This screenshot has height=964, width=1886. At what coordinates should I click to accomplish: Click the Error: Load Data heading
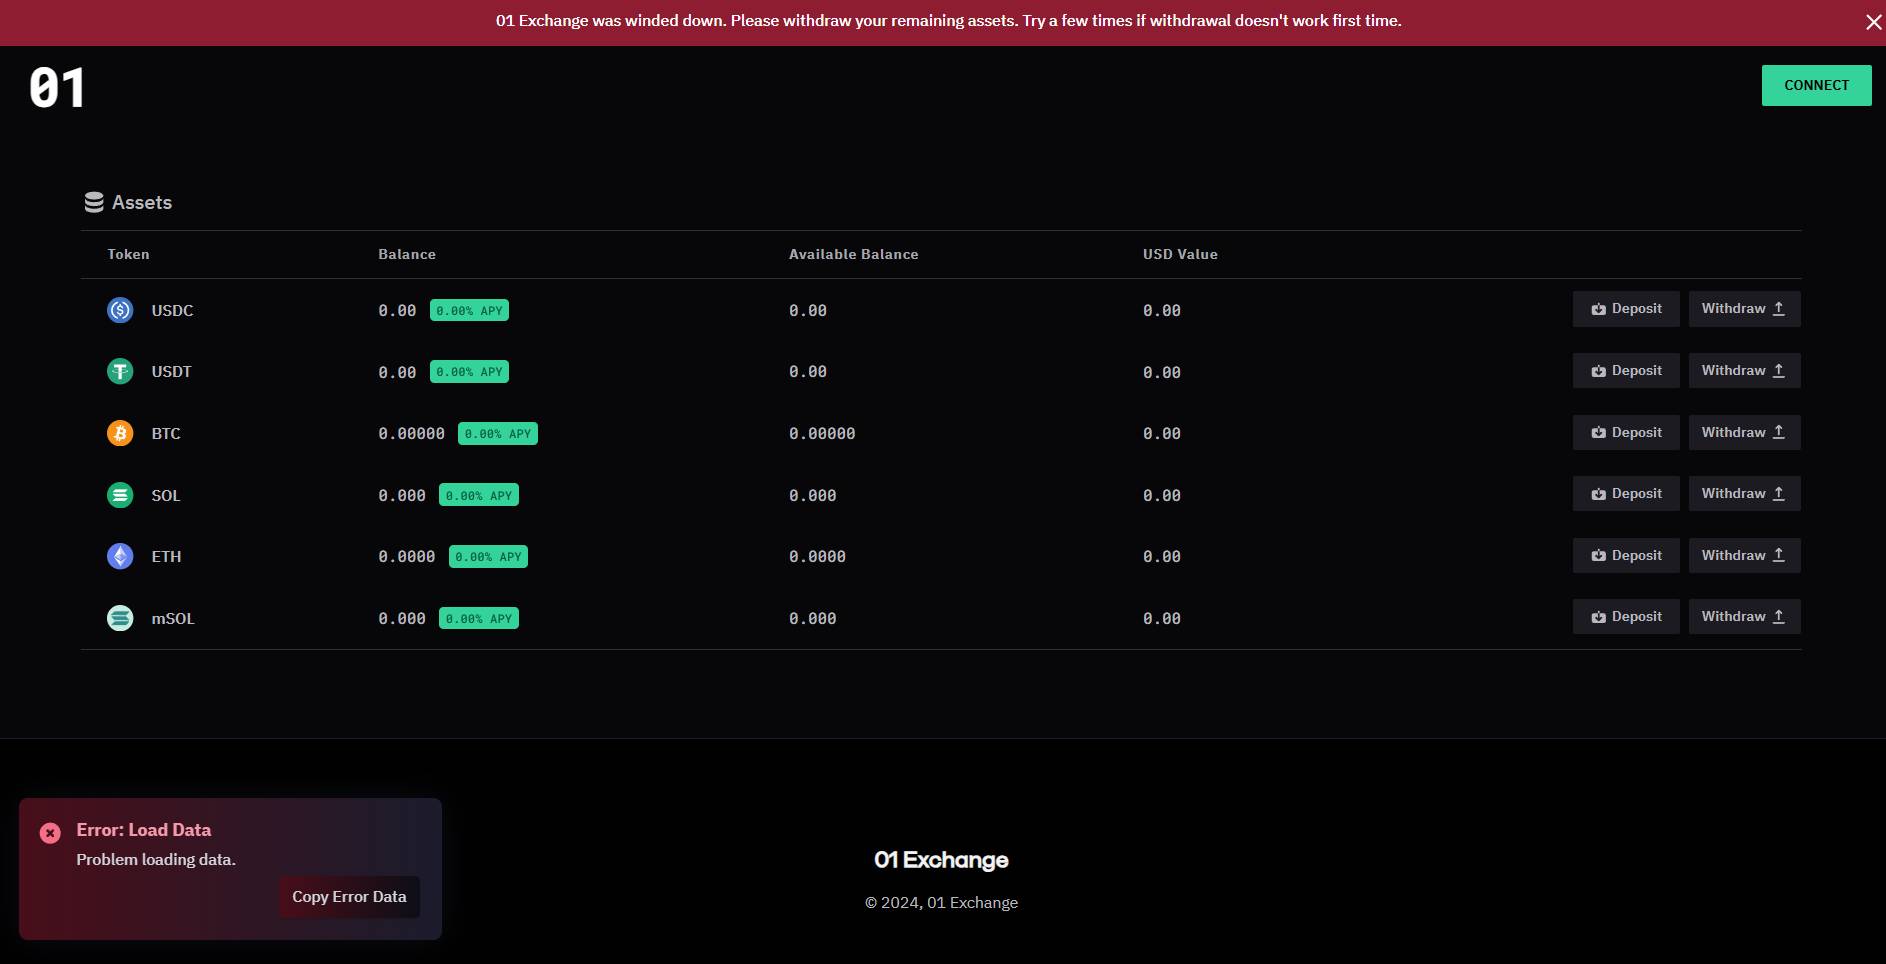(144, 830)
